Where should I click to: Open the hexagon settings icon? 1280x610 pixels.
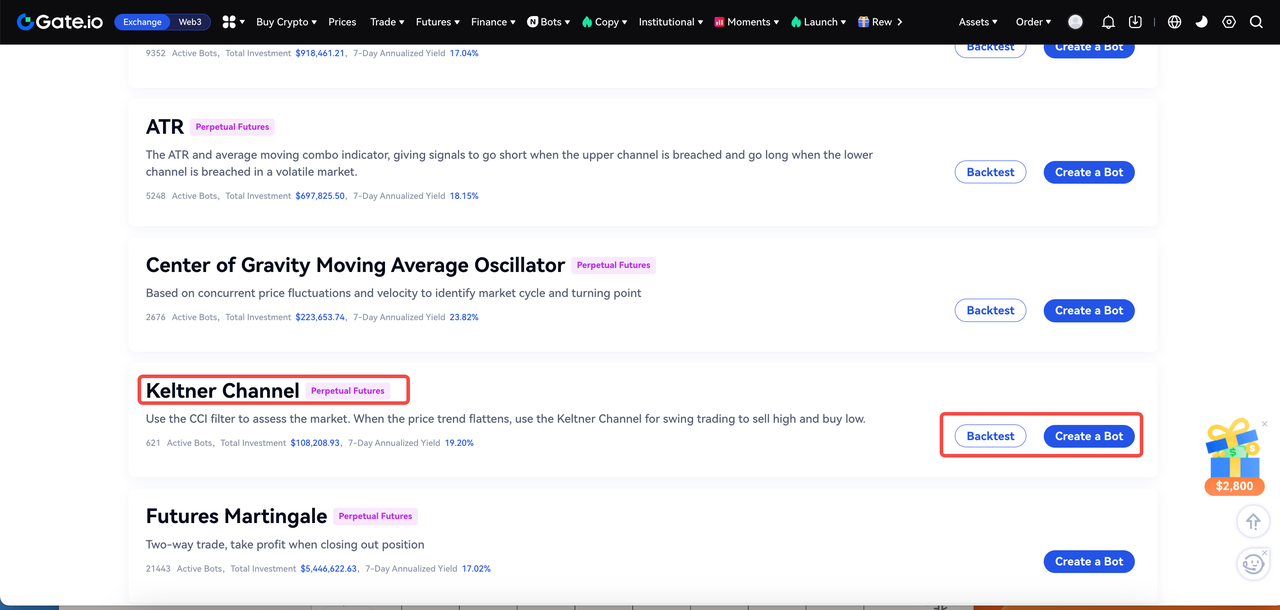pyautogui.click(x=1229, y=22)
